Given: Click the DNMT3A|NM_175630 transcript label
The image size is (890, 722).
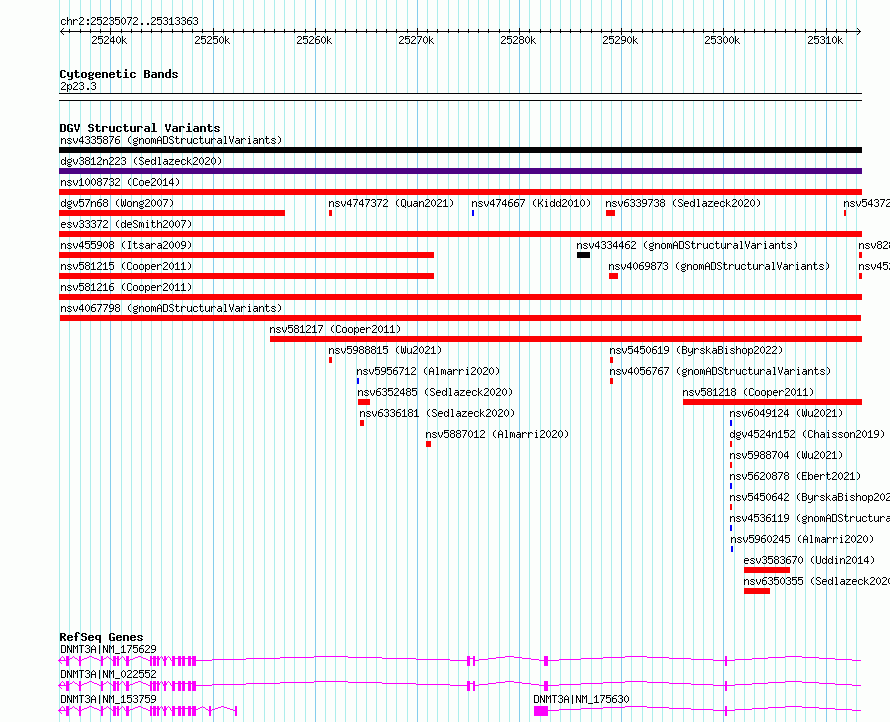Looking at the screenshot, I should 582,699.
